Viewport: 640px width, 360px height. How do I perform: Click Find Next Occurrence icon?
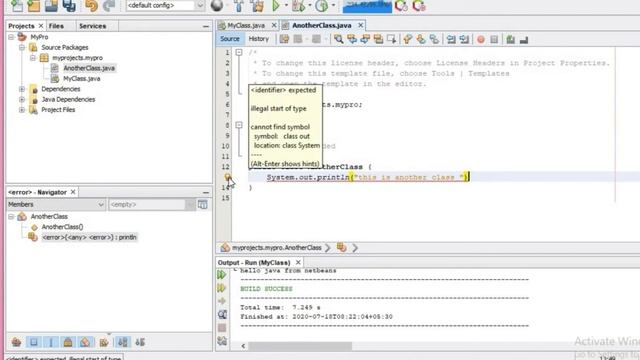[365, 39]
